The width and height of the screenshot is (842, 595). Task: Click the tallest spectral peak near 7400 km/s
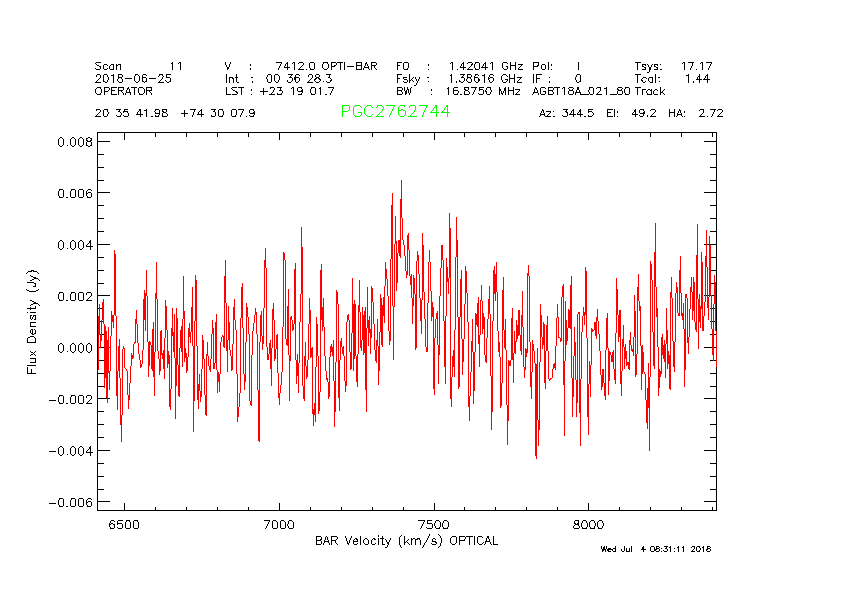coord(401,183)
